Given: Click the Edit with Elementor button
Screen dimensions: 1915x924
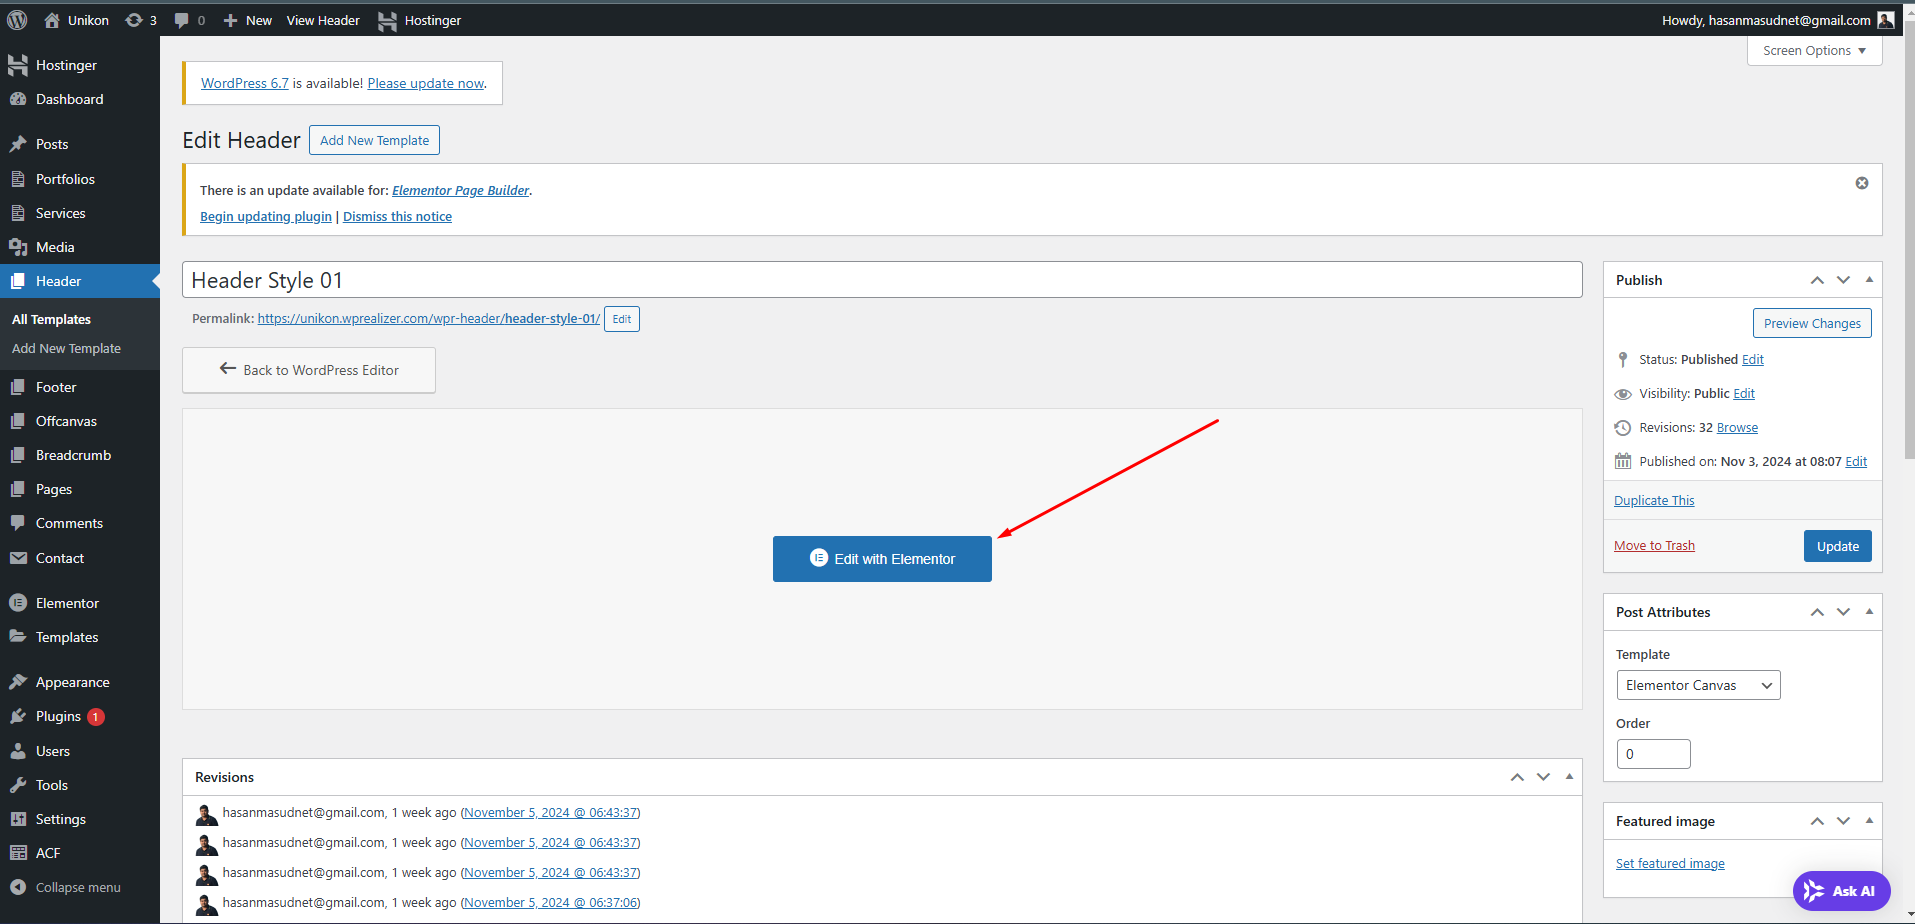Looking at the screenshot, I should click(882, 559).
